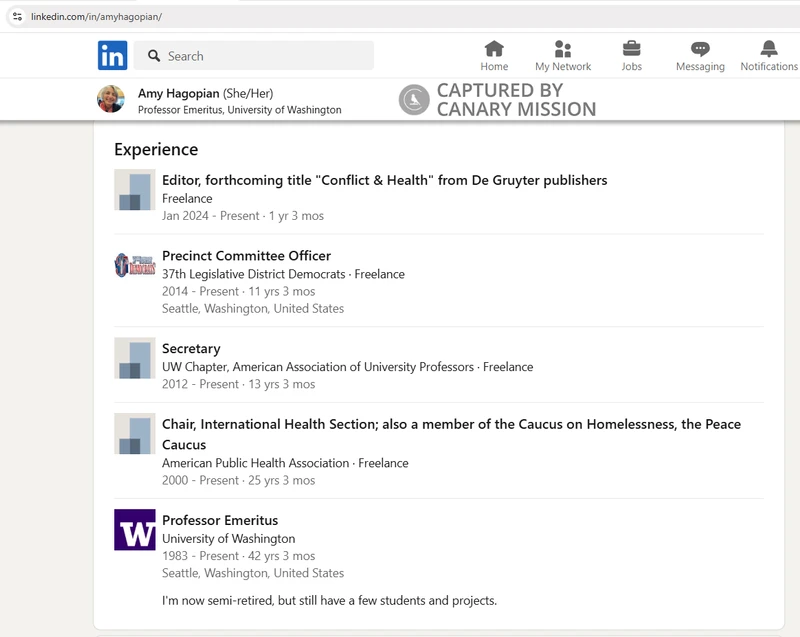800x637 pixels.
Task: Click placeholder logo beside Secretary entry
Action: [135, 358]
